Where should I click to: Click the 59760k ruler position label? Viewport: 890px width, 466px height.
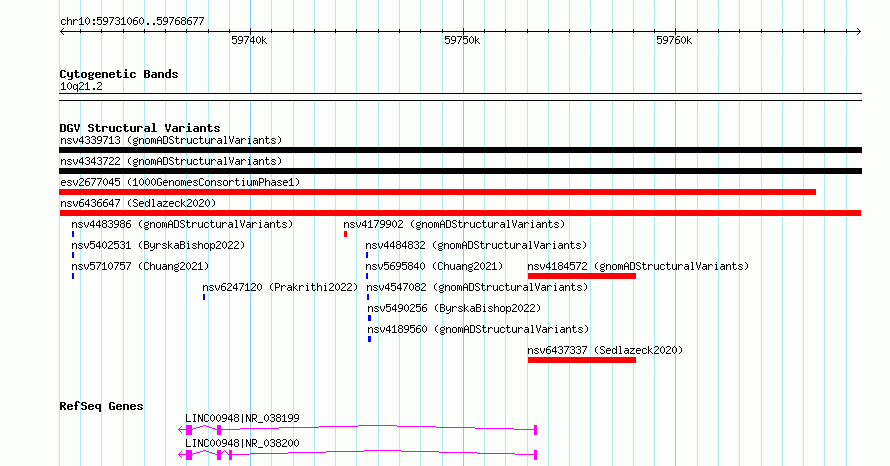(674, 40)
